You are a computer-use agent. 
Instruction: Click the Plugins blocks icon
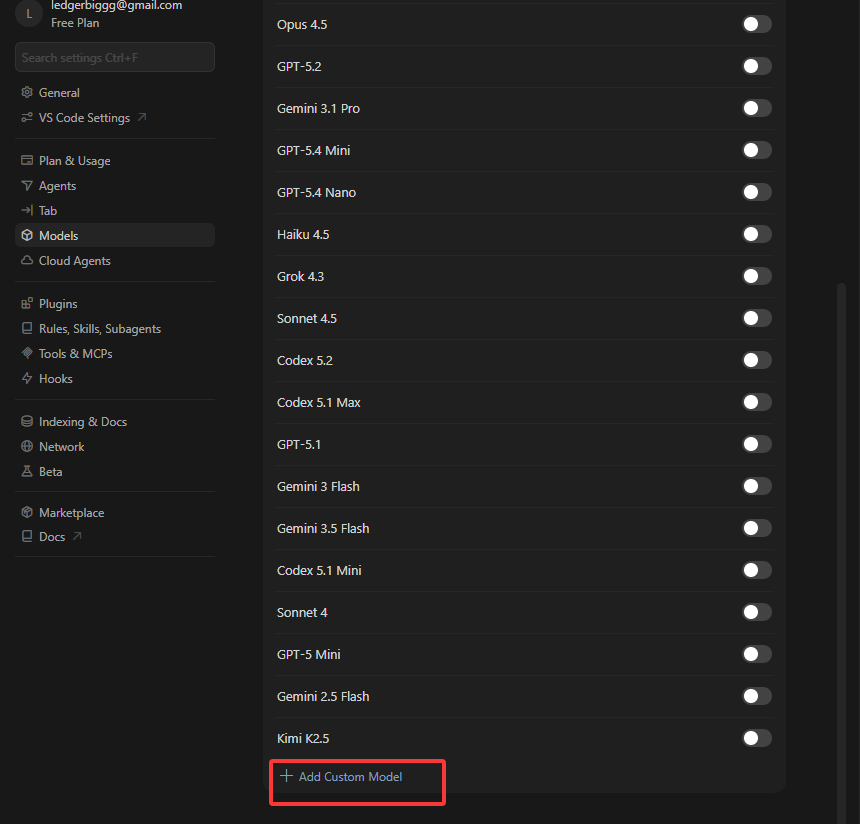(x=27, y=303)
